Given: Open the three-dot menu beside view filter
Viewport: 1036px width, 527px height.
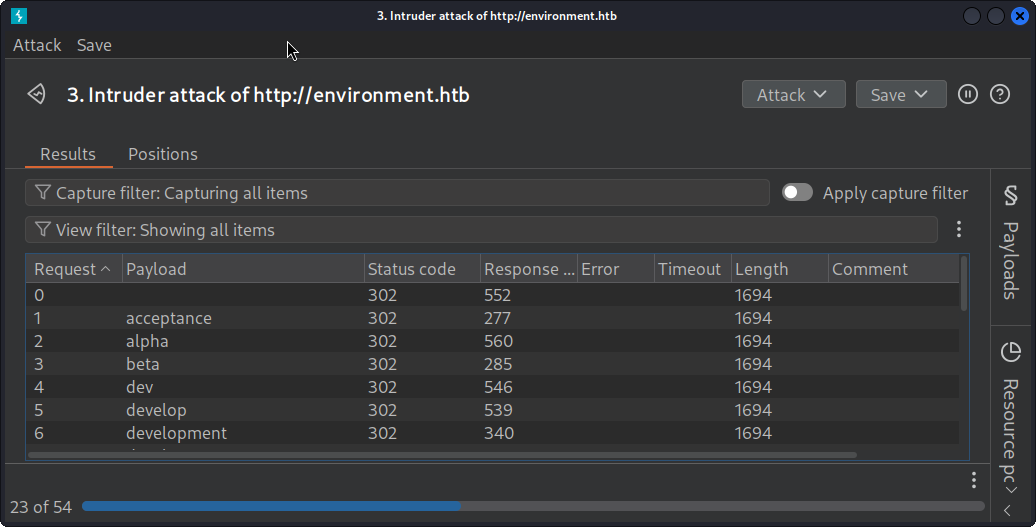Looking at the screenshot, I should pyautogui.click(x=959, y=229).
